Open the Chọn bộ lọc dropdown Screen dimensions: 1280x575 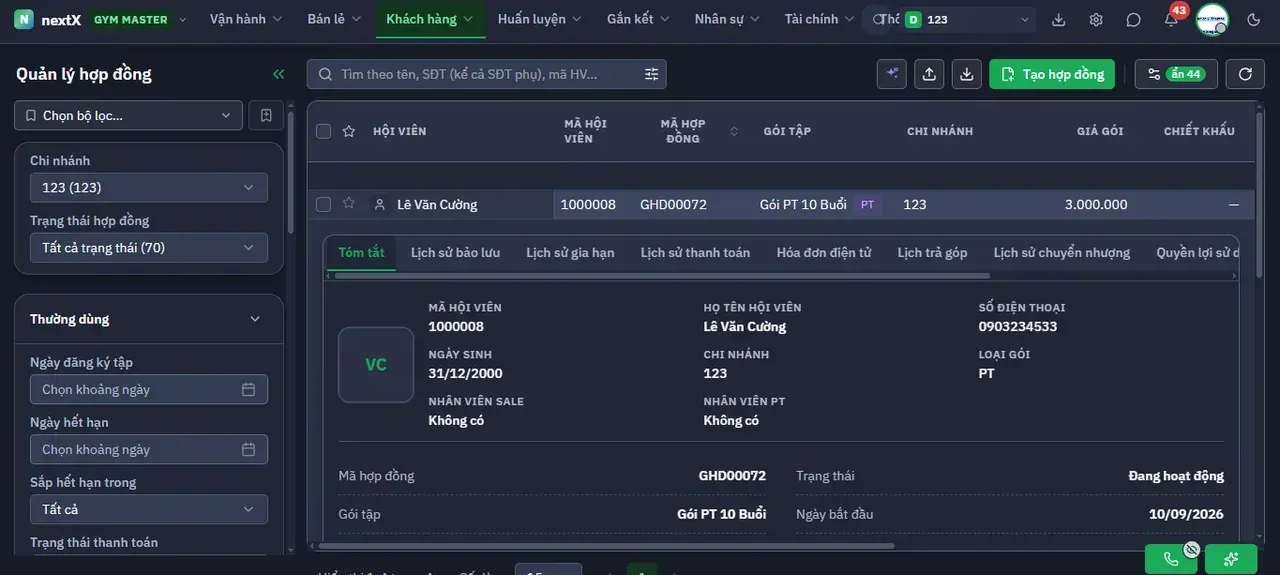click(x=128, y=115)
